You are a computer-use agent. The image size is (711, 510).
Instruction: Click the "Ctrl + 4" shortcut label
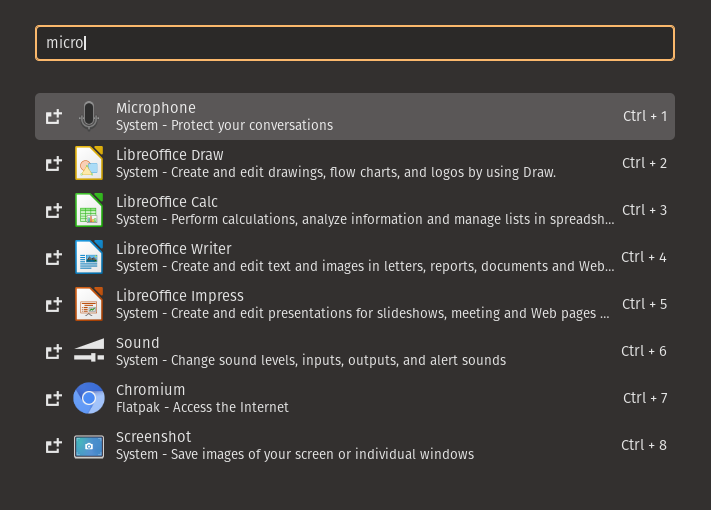click(644, 257)
